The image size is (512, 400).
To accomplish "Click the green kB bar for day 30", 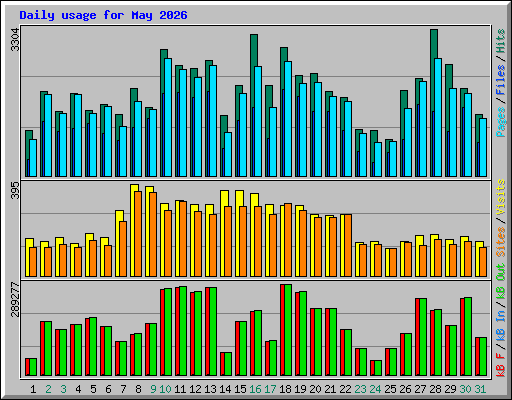I will tap(468, 336).
